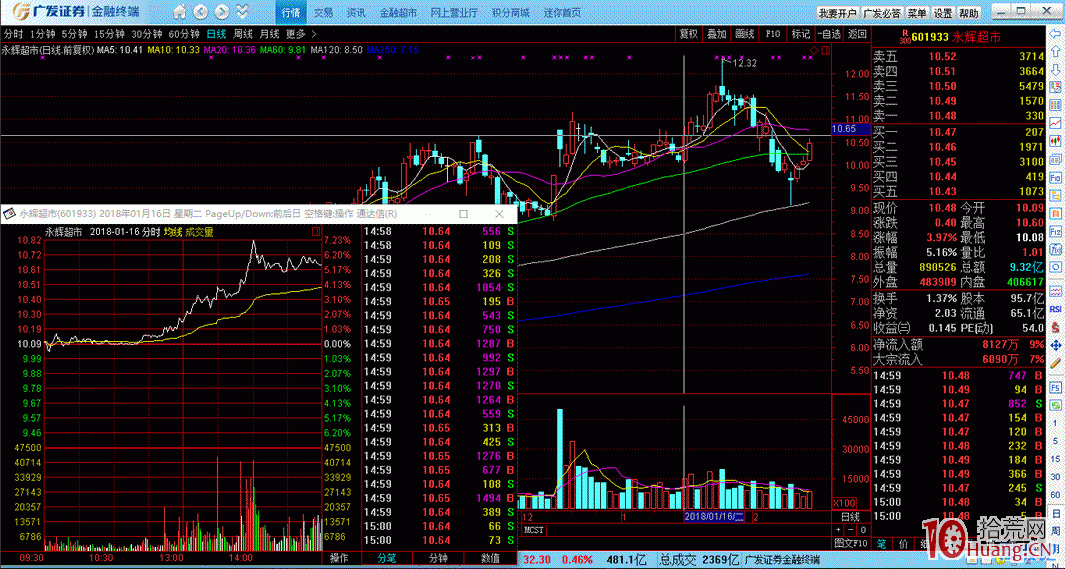Click the 2018/01/16 date marker
Image resolution: width=1065 pixels, height=569 pixels.
point(714,517)
